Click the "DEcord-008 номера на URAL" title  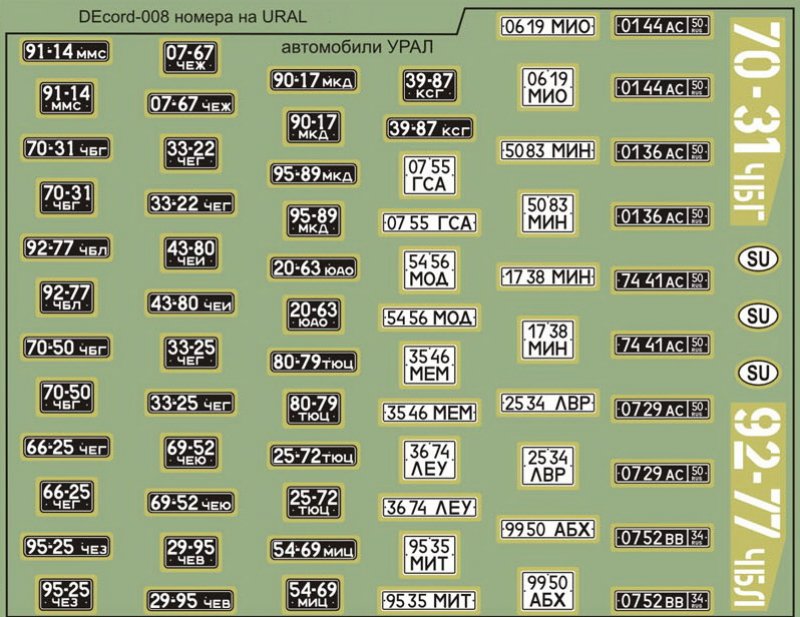(x=193, y=17)
